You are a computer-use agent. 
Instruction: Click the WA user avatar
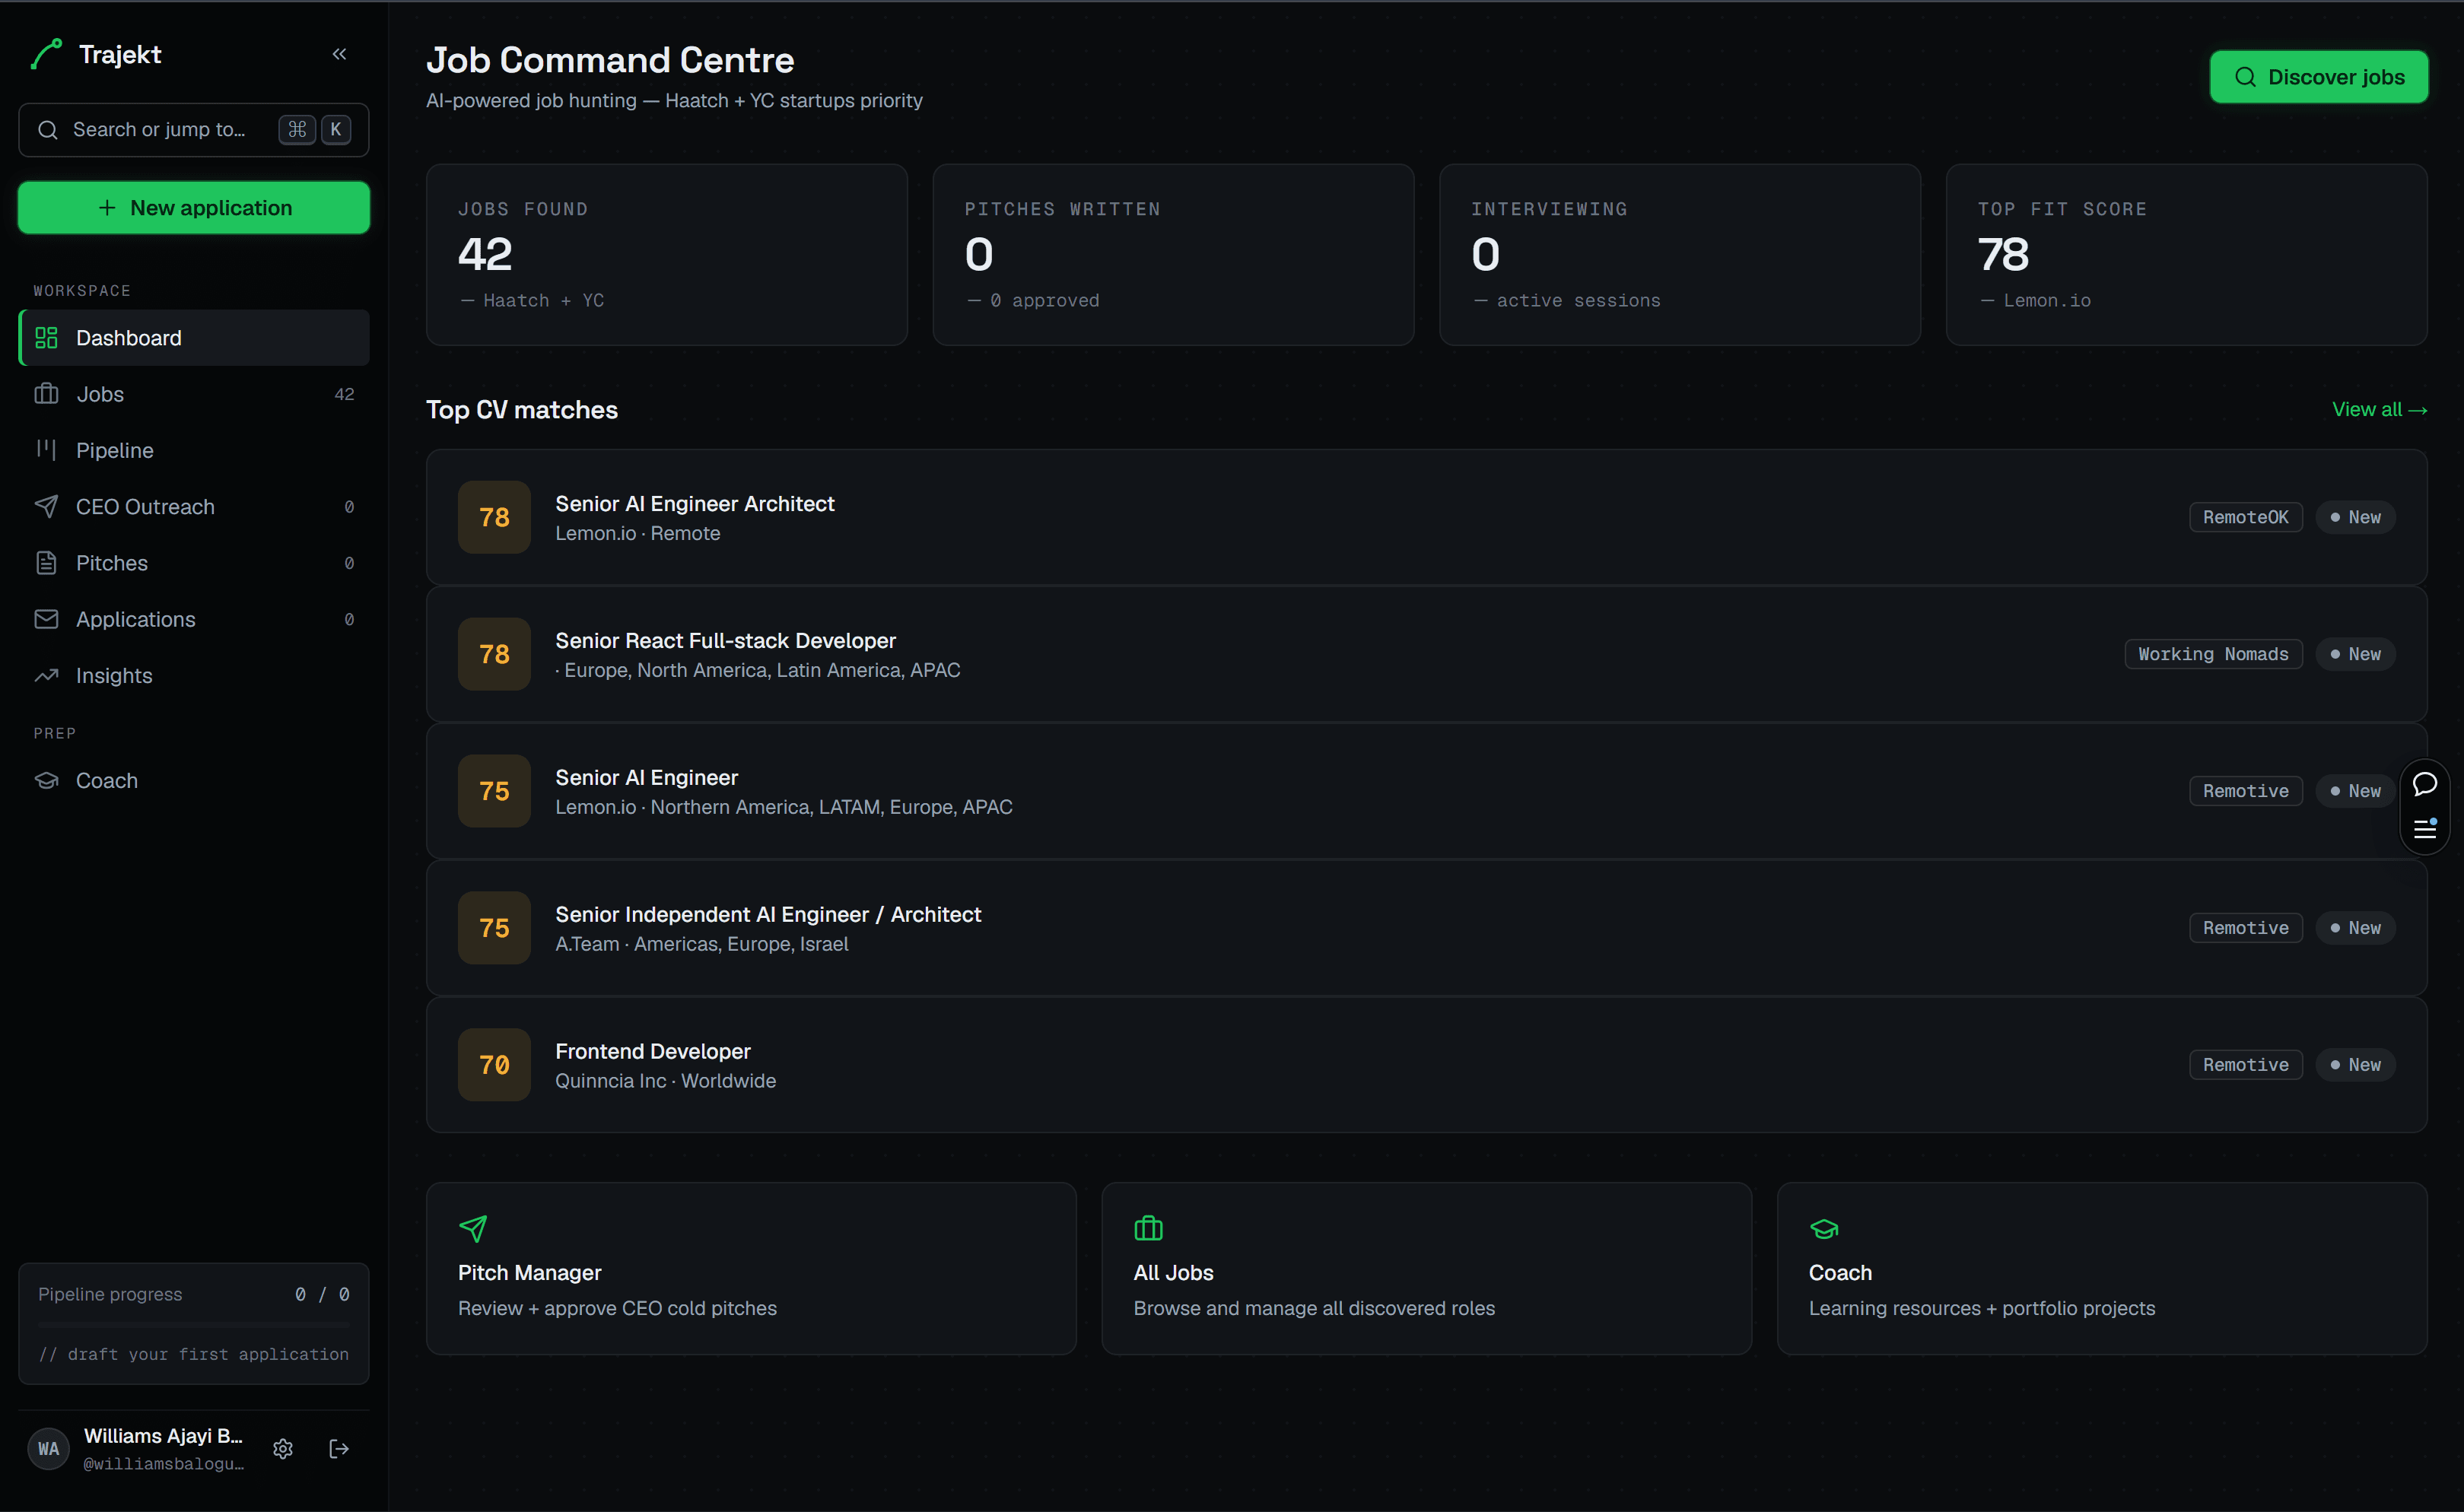pos(48,1449)
